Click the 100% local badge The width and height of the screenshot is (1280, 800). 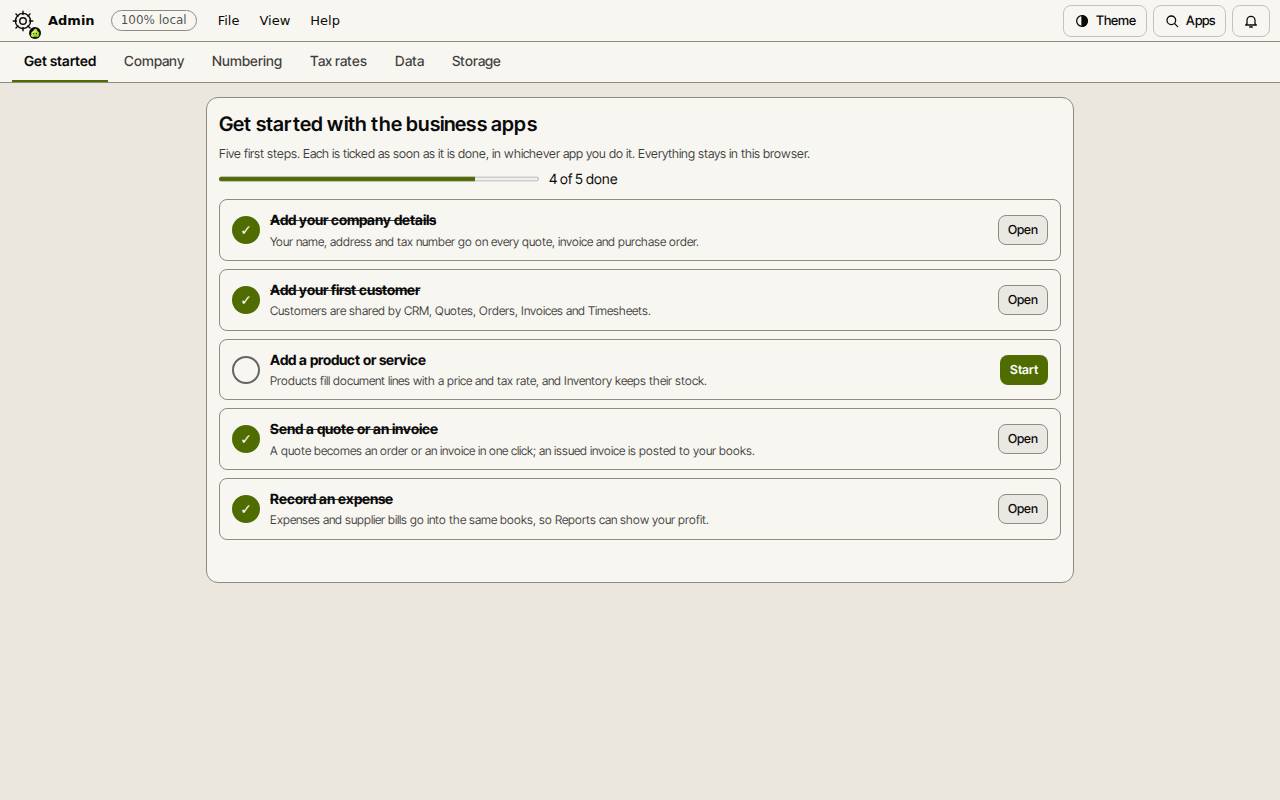pyautogui.click(x=154, y=20)
